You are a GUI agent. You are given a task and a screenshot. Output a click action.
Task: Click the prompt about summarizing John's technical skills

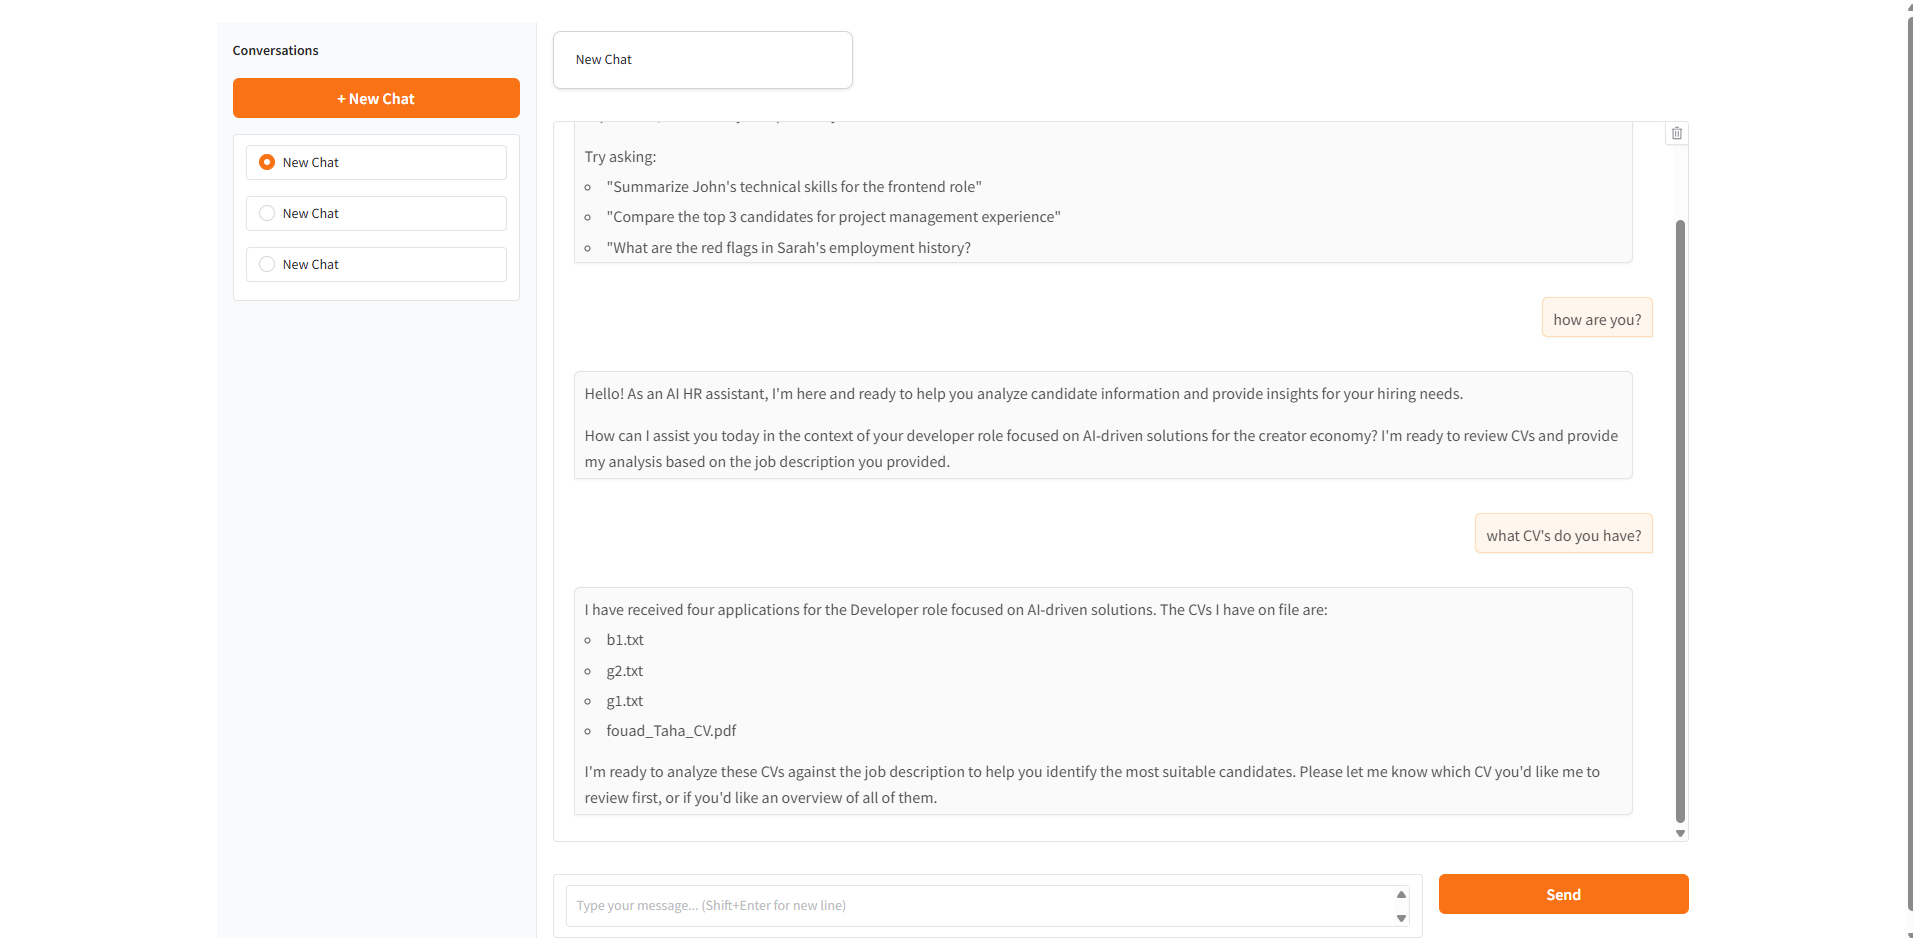pos(793,186)
